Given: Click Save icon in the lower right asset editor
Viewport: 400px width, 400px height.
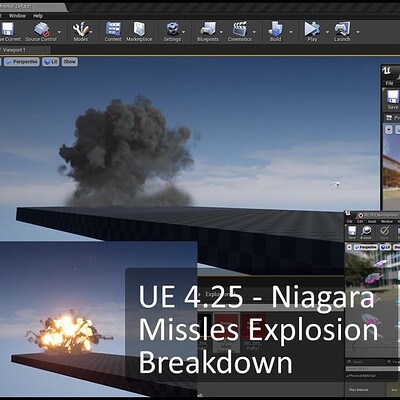Looking at the screenshot, I should (352, 232).
